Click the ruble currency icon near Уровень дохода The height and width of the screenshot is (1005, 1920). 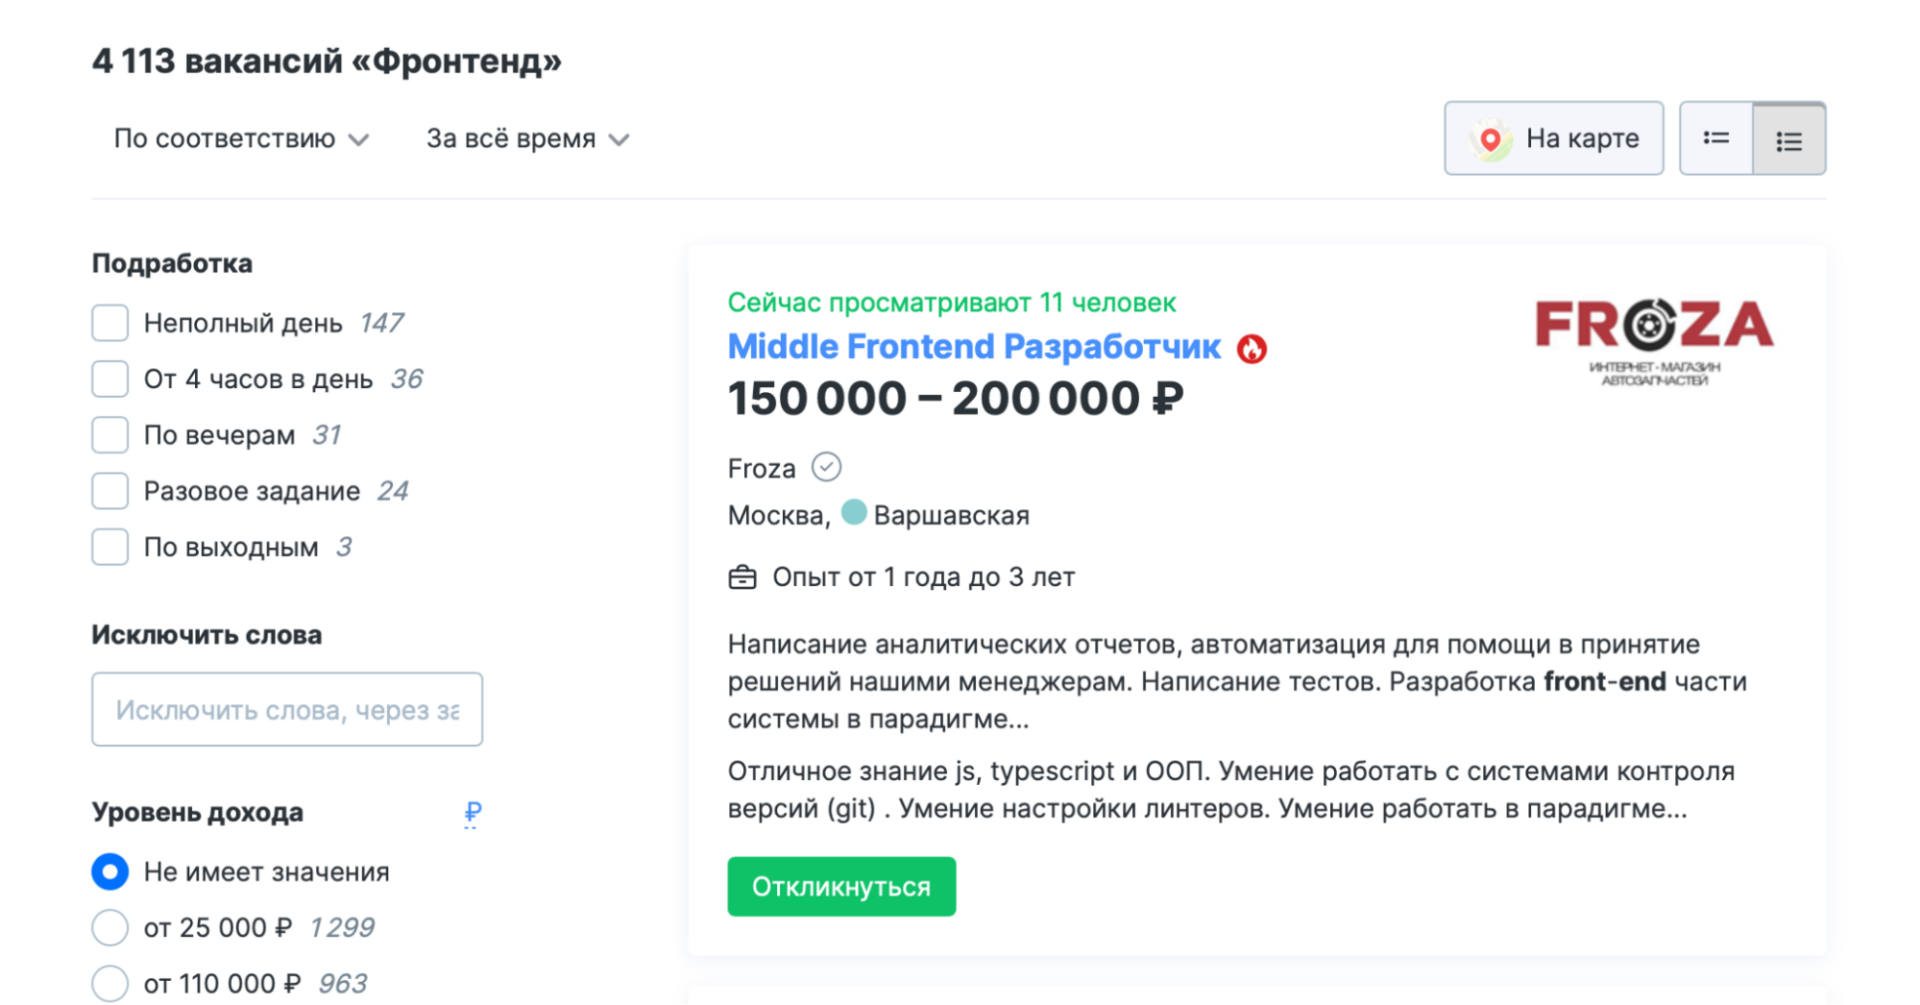click(472, 815)
